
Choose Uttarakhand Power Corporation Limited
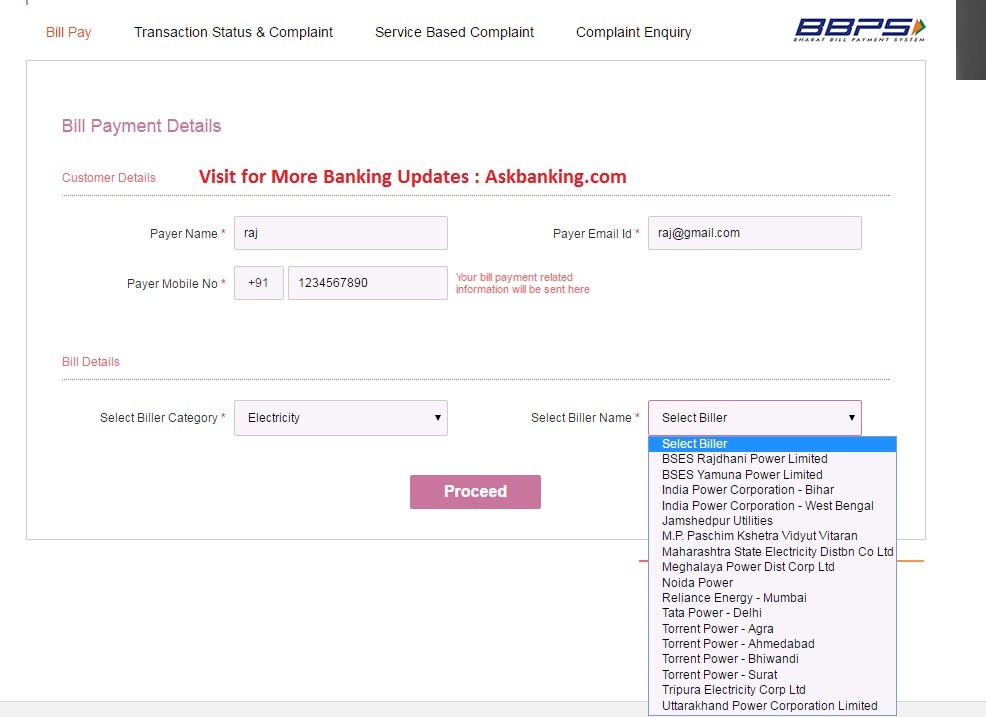[772, 706]
